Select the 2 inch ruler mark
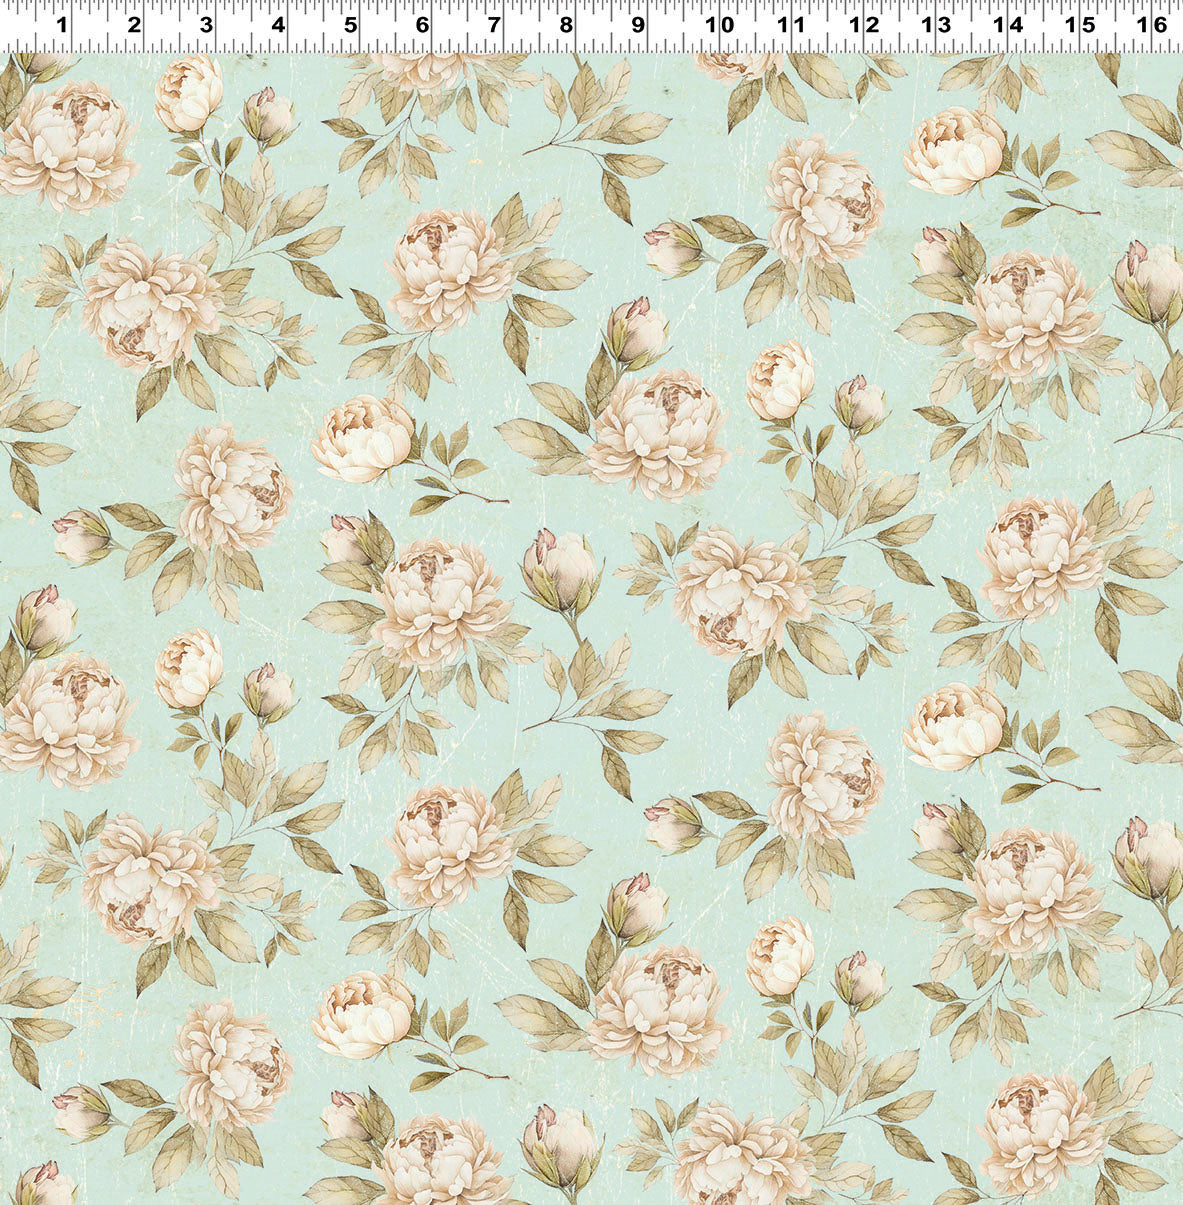 coord(134,24)
